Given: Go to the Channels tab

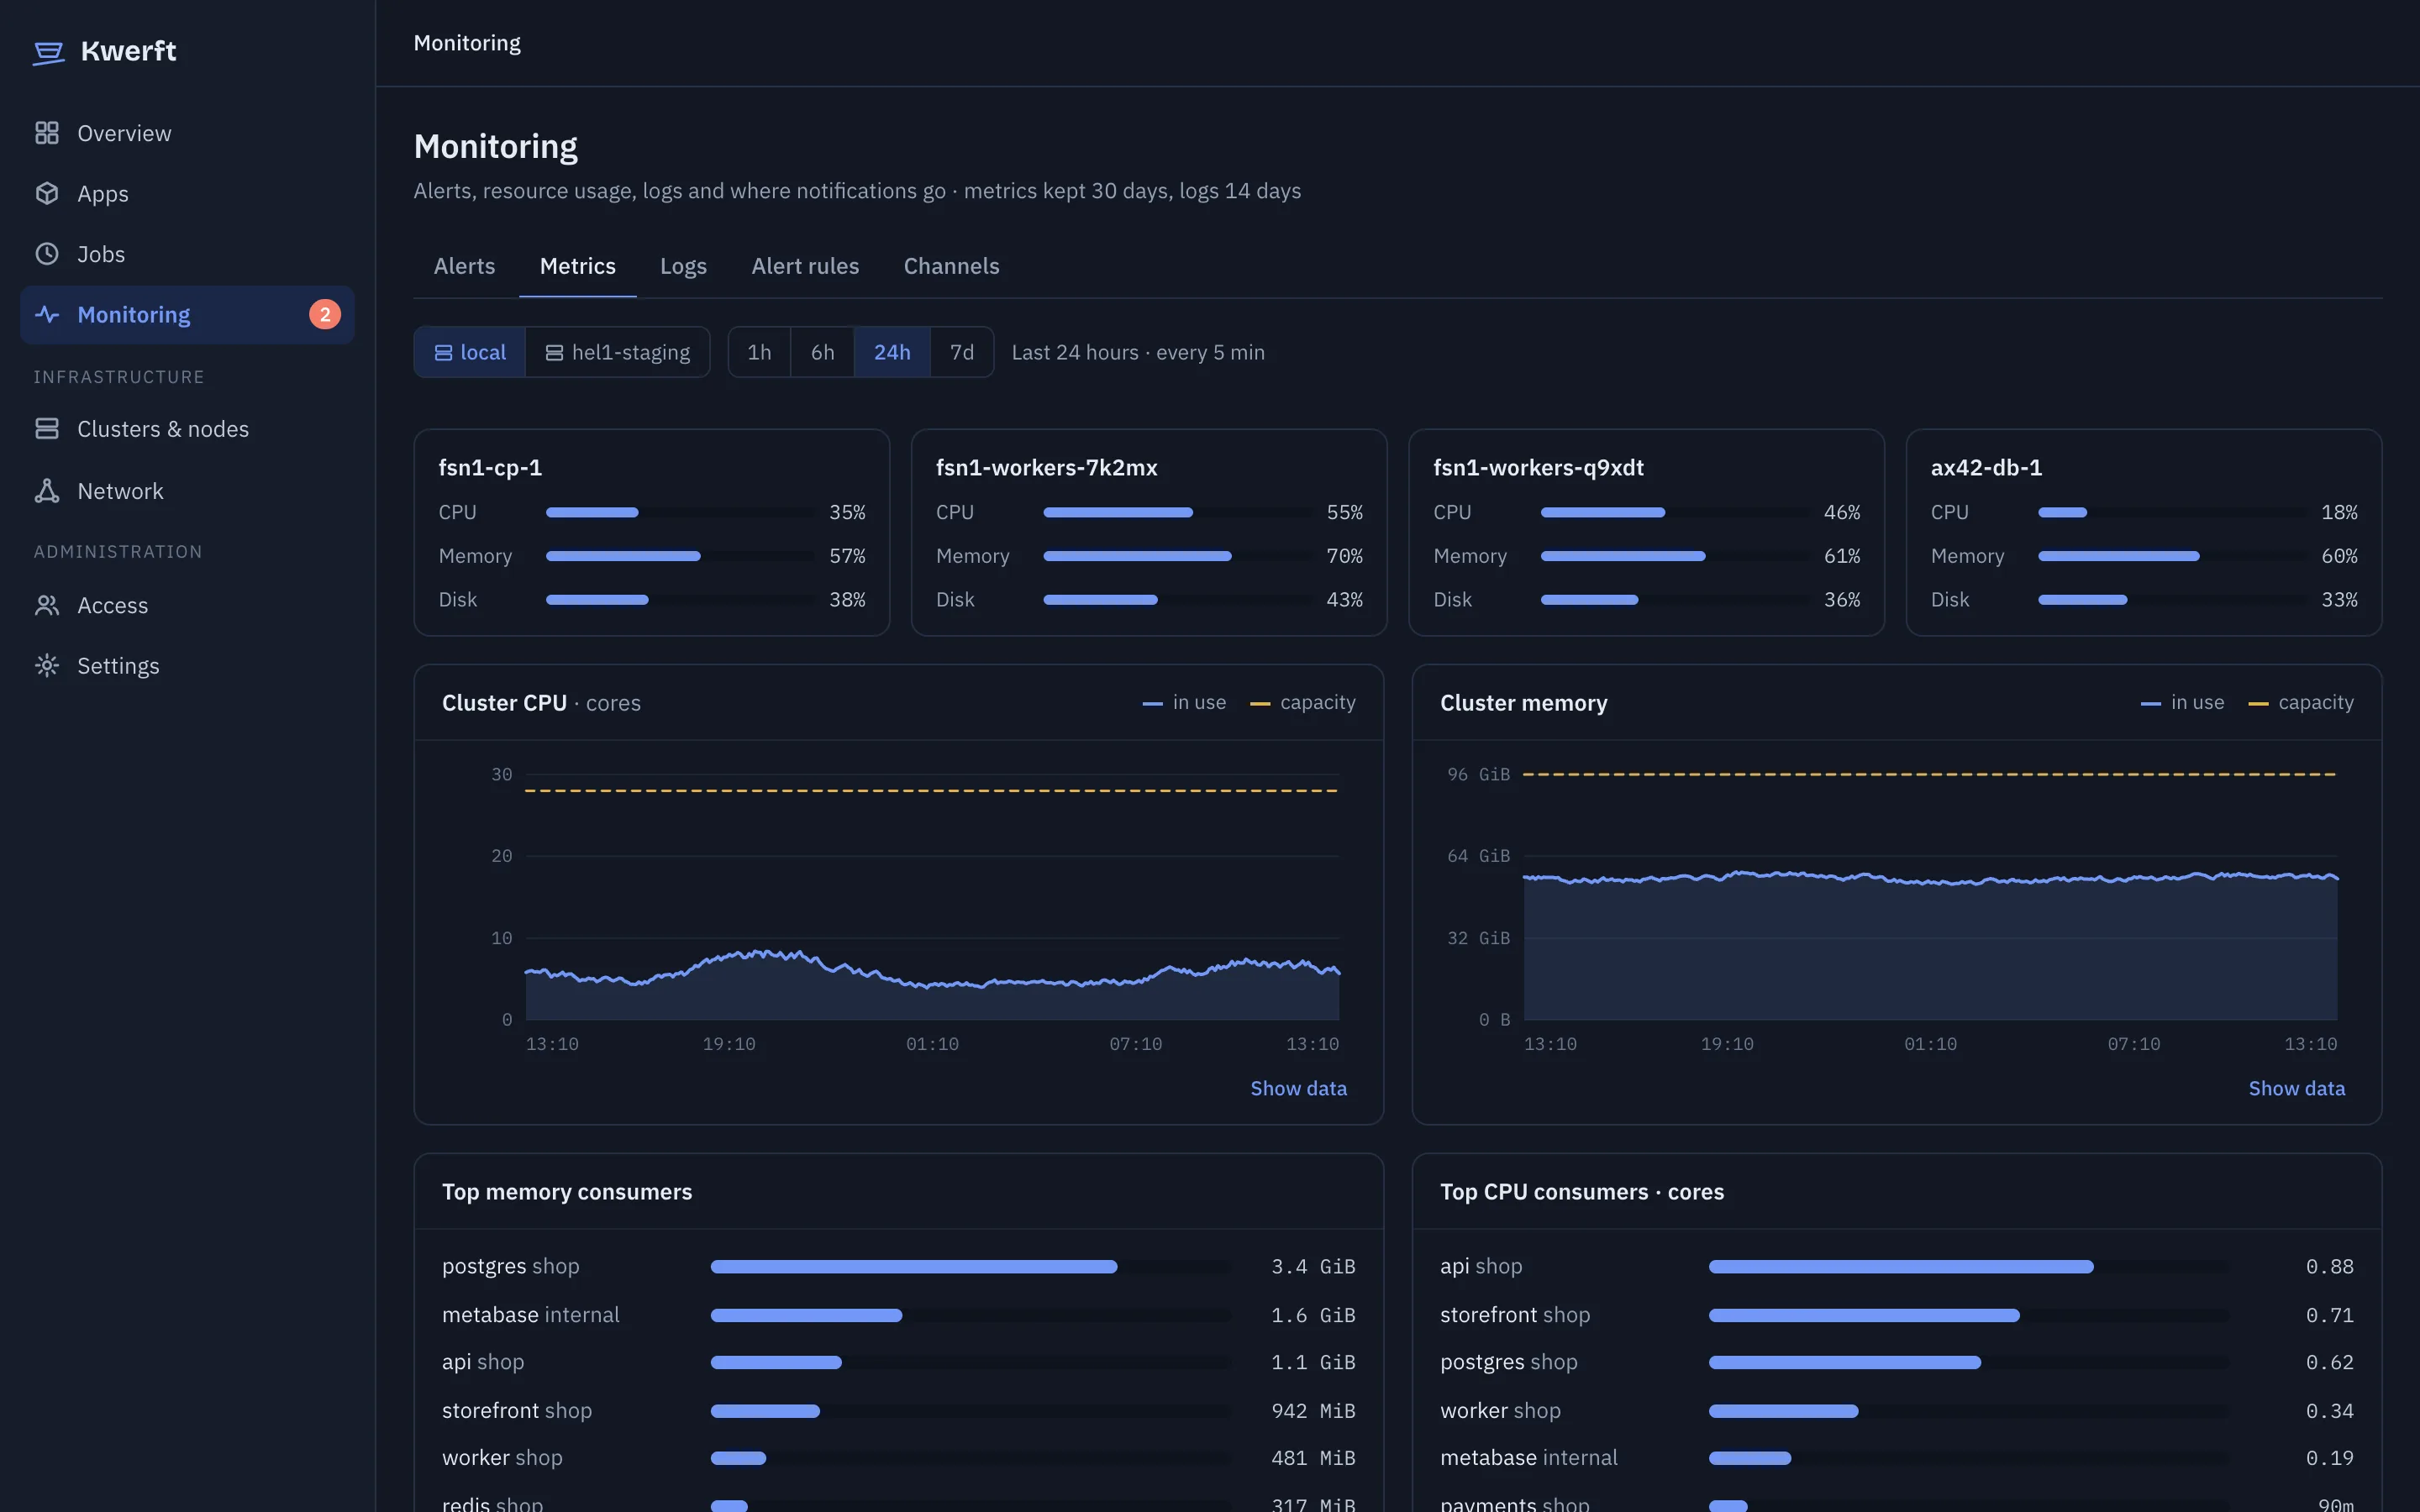Looking at the screenshot, I should 951,266.
